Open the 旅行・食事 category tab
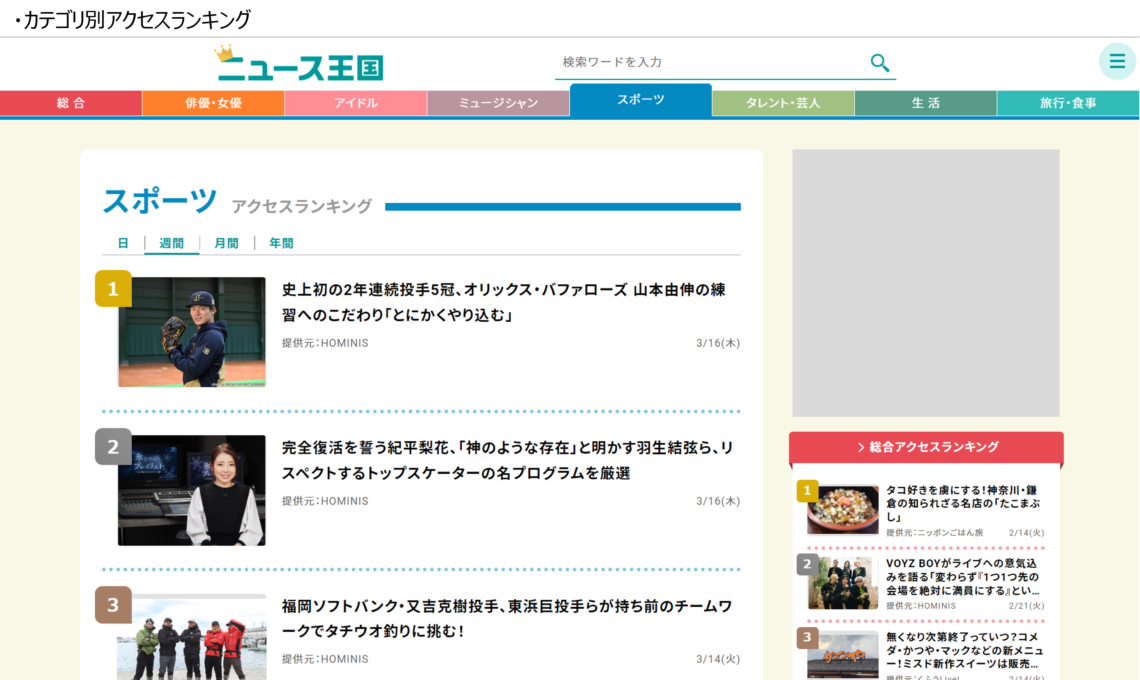 1068,103
